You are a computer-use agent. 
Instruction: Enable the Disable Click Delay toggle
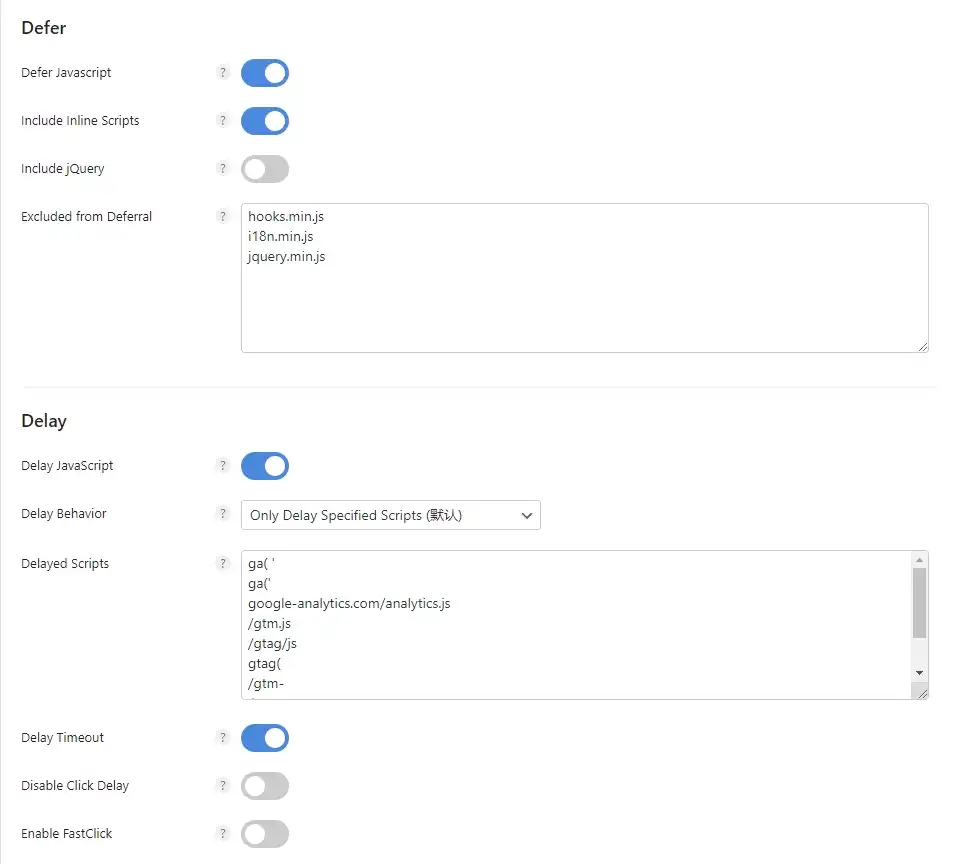pyautogui.click(x=265, y=786)
